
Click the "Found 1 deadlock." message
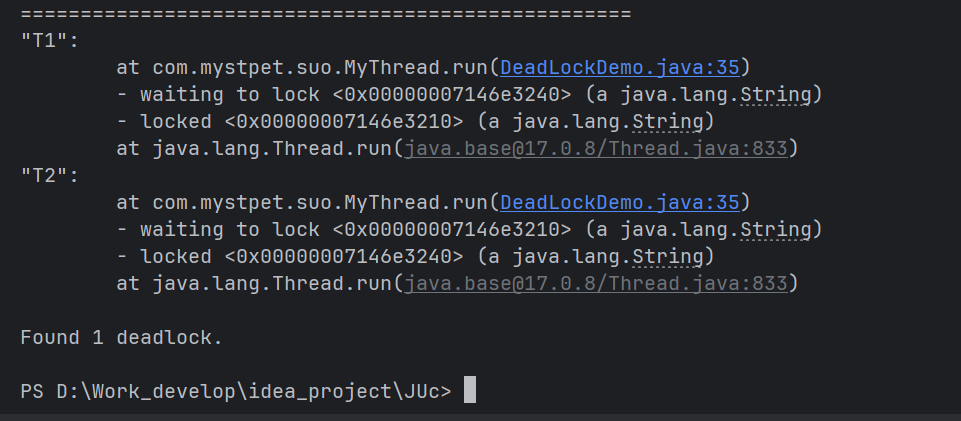click(x=121, y=338)
